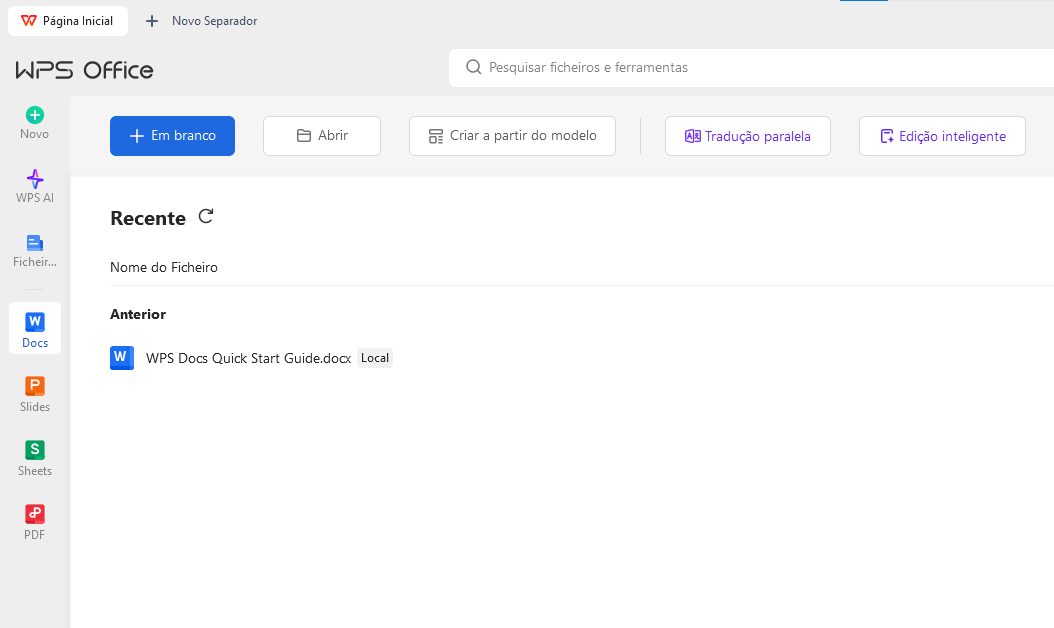Open the PDF section
The width and height of the screenshot is (1054, 628).
34,521
